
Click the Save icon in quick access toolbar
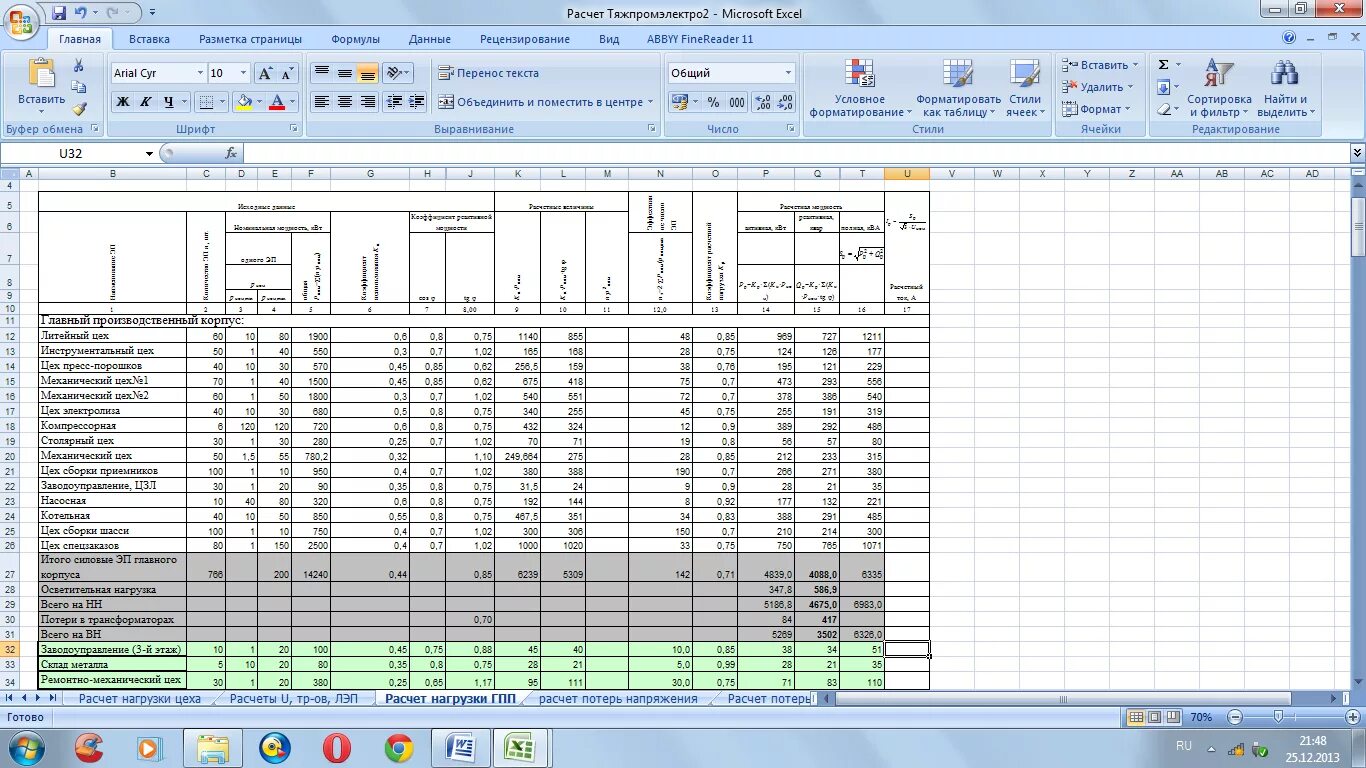pyautogui.click(x=59, y=13)
